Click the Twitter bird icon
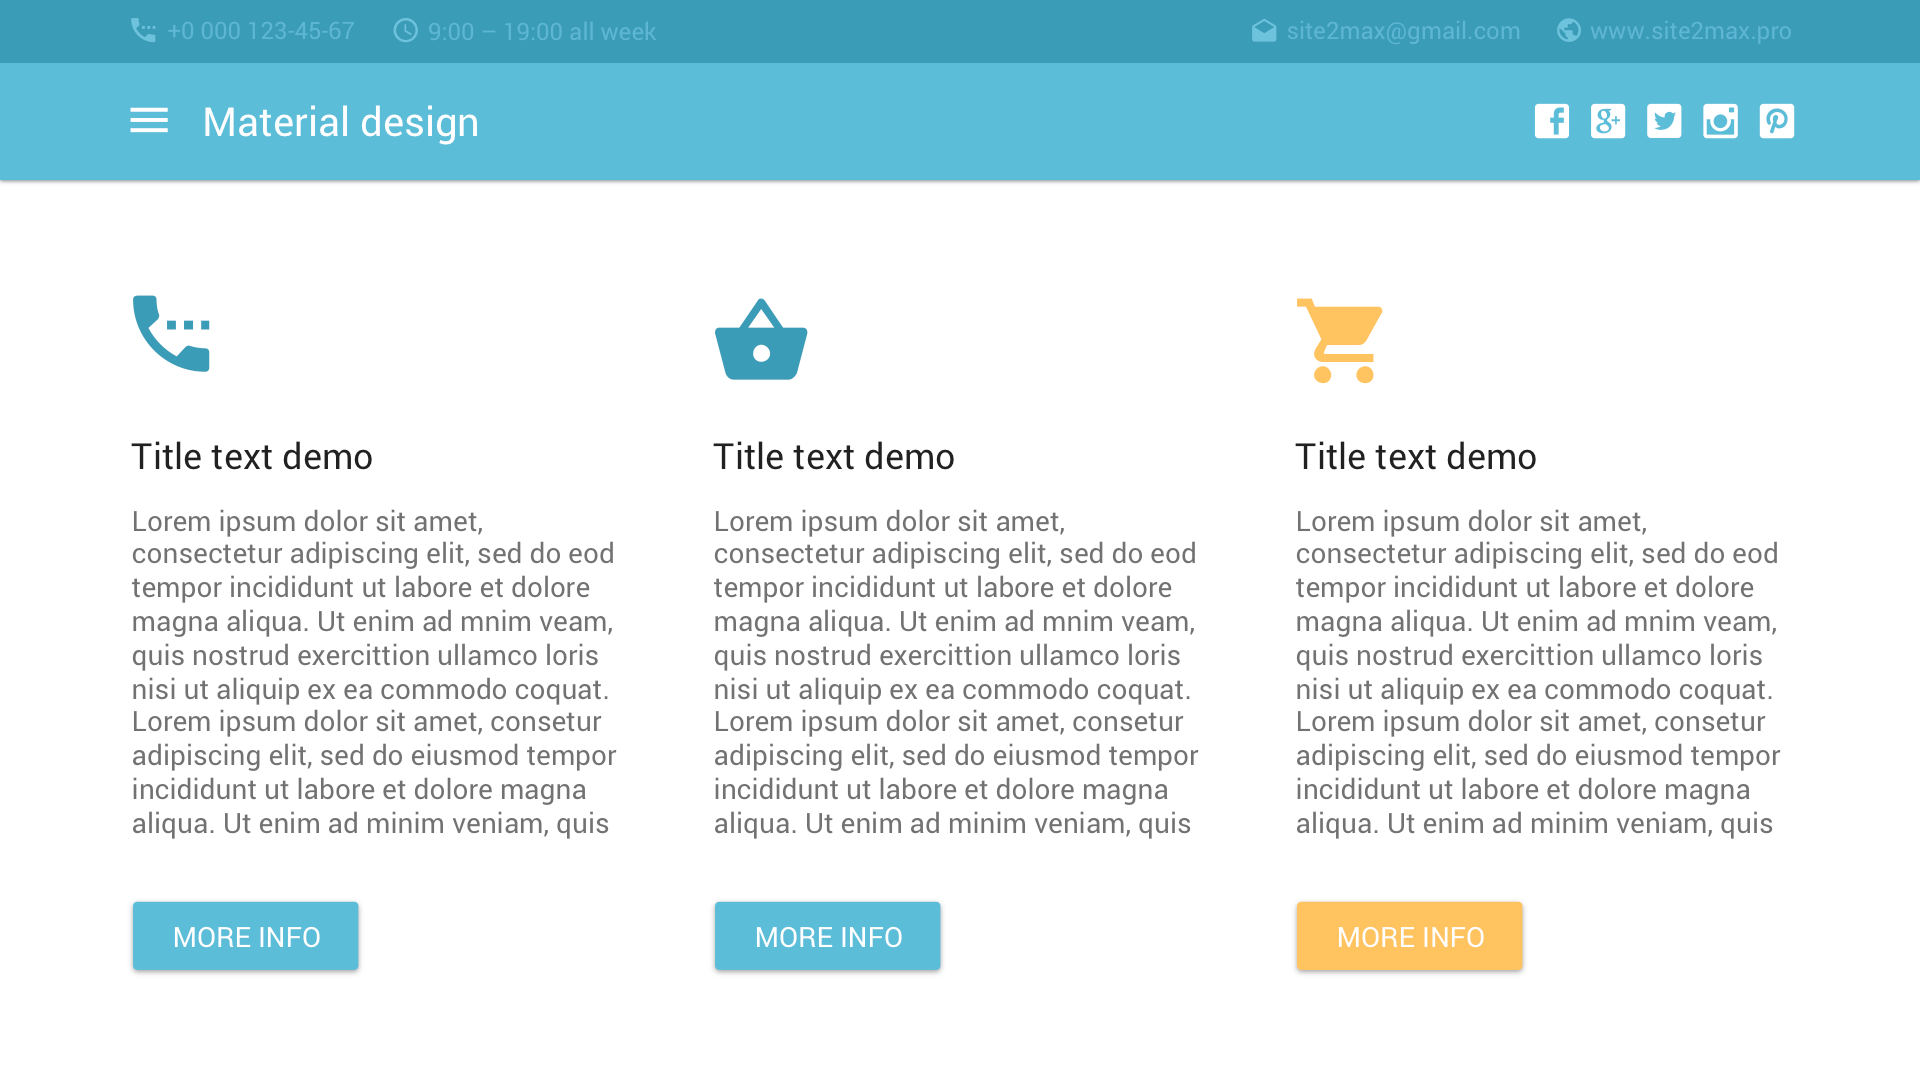This screenshot has width=1920, height=1080. [1664, 121]
